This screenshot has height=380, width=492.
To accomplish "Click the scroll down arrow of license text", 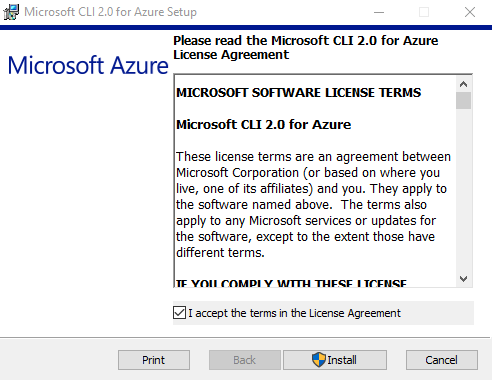I will [463, 279].
